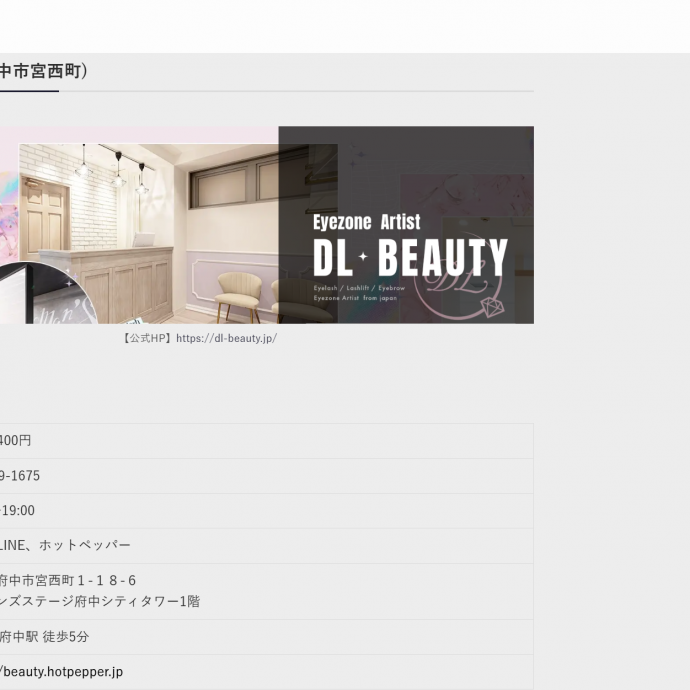Click the address row 府中市宮西町1-18-6
This screenshot has width=690, height=690.
(x=68, y=581)
